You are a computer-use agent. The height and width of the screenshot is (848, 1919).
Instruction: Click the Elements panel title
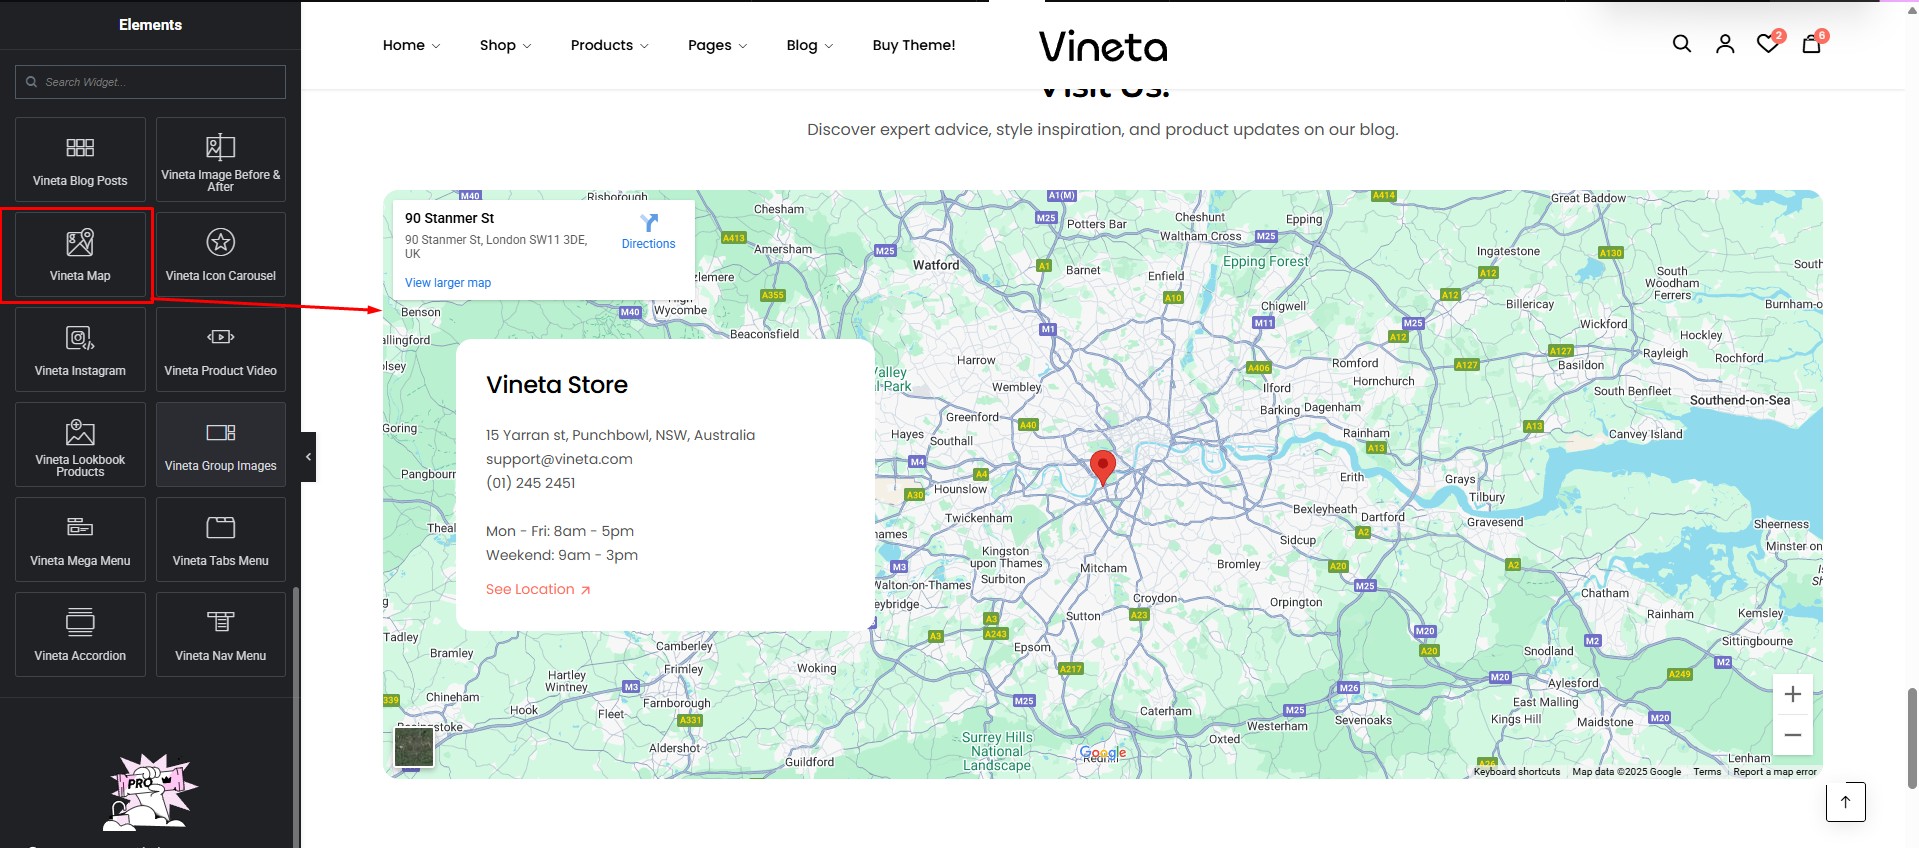point(150,25)
